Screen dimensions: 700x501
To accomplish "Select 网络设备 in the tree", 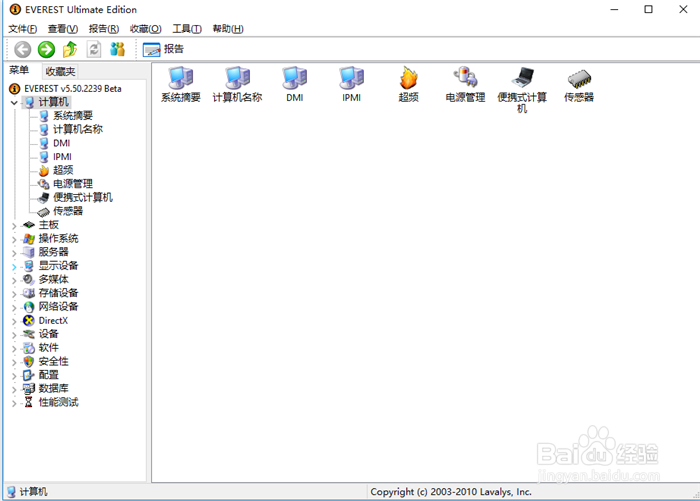I will pyautogui.click(x=58, y=306).
